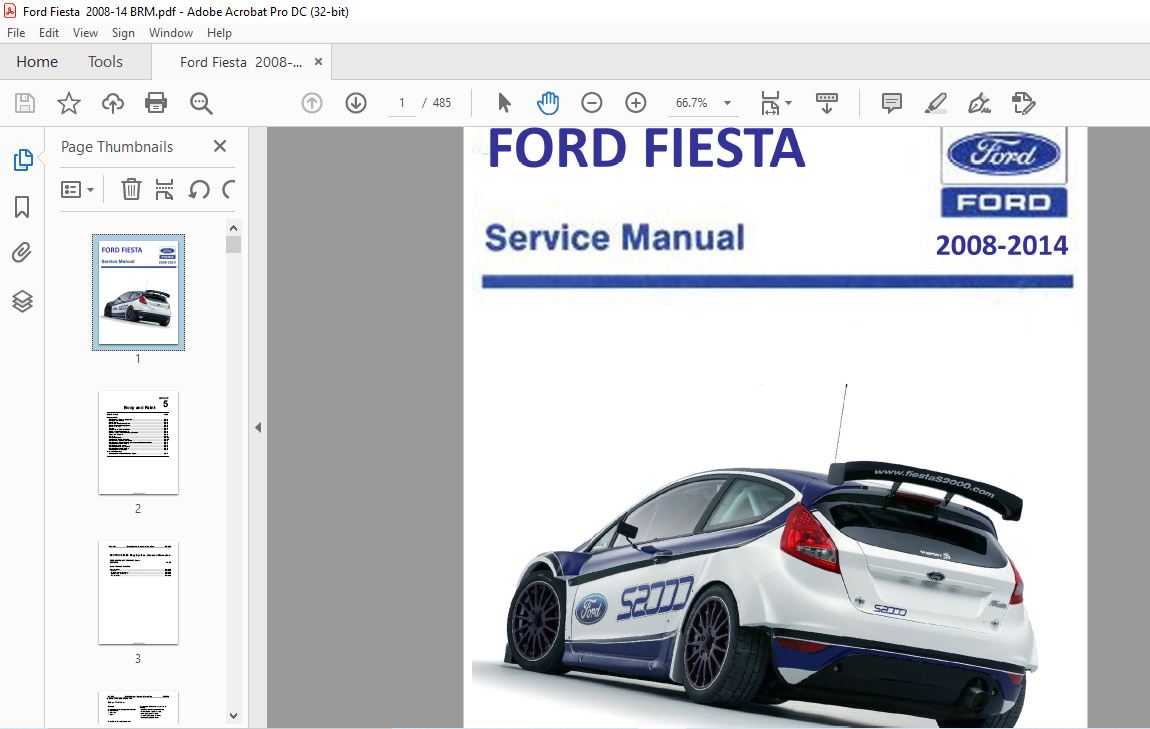Click the total pages text 485
The height and width of the screenshot is (729, 1150).
pos(442,103)
